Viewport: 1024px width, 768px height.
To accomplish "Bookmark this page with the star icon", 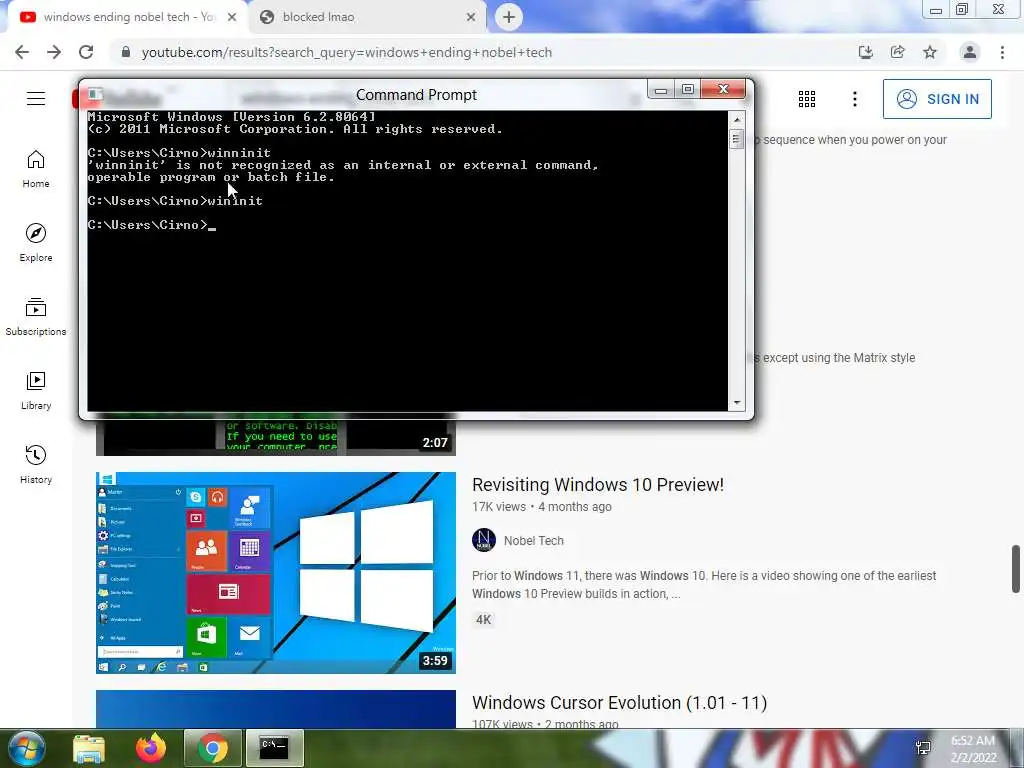I will 930,52.
